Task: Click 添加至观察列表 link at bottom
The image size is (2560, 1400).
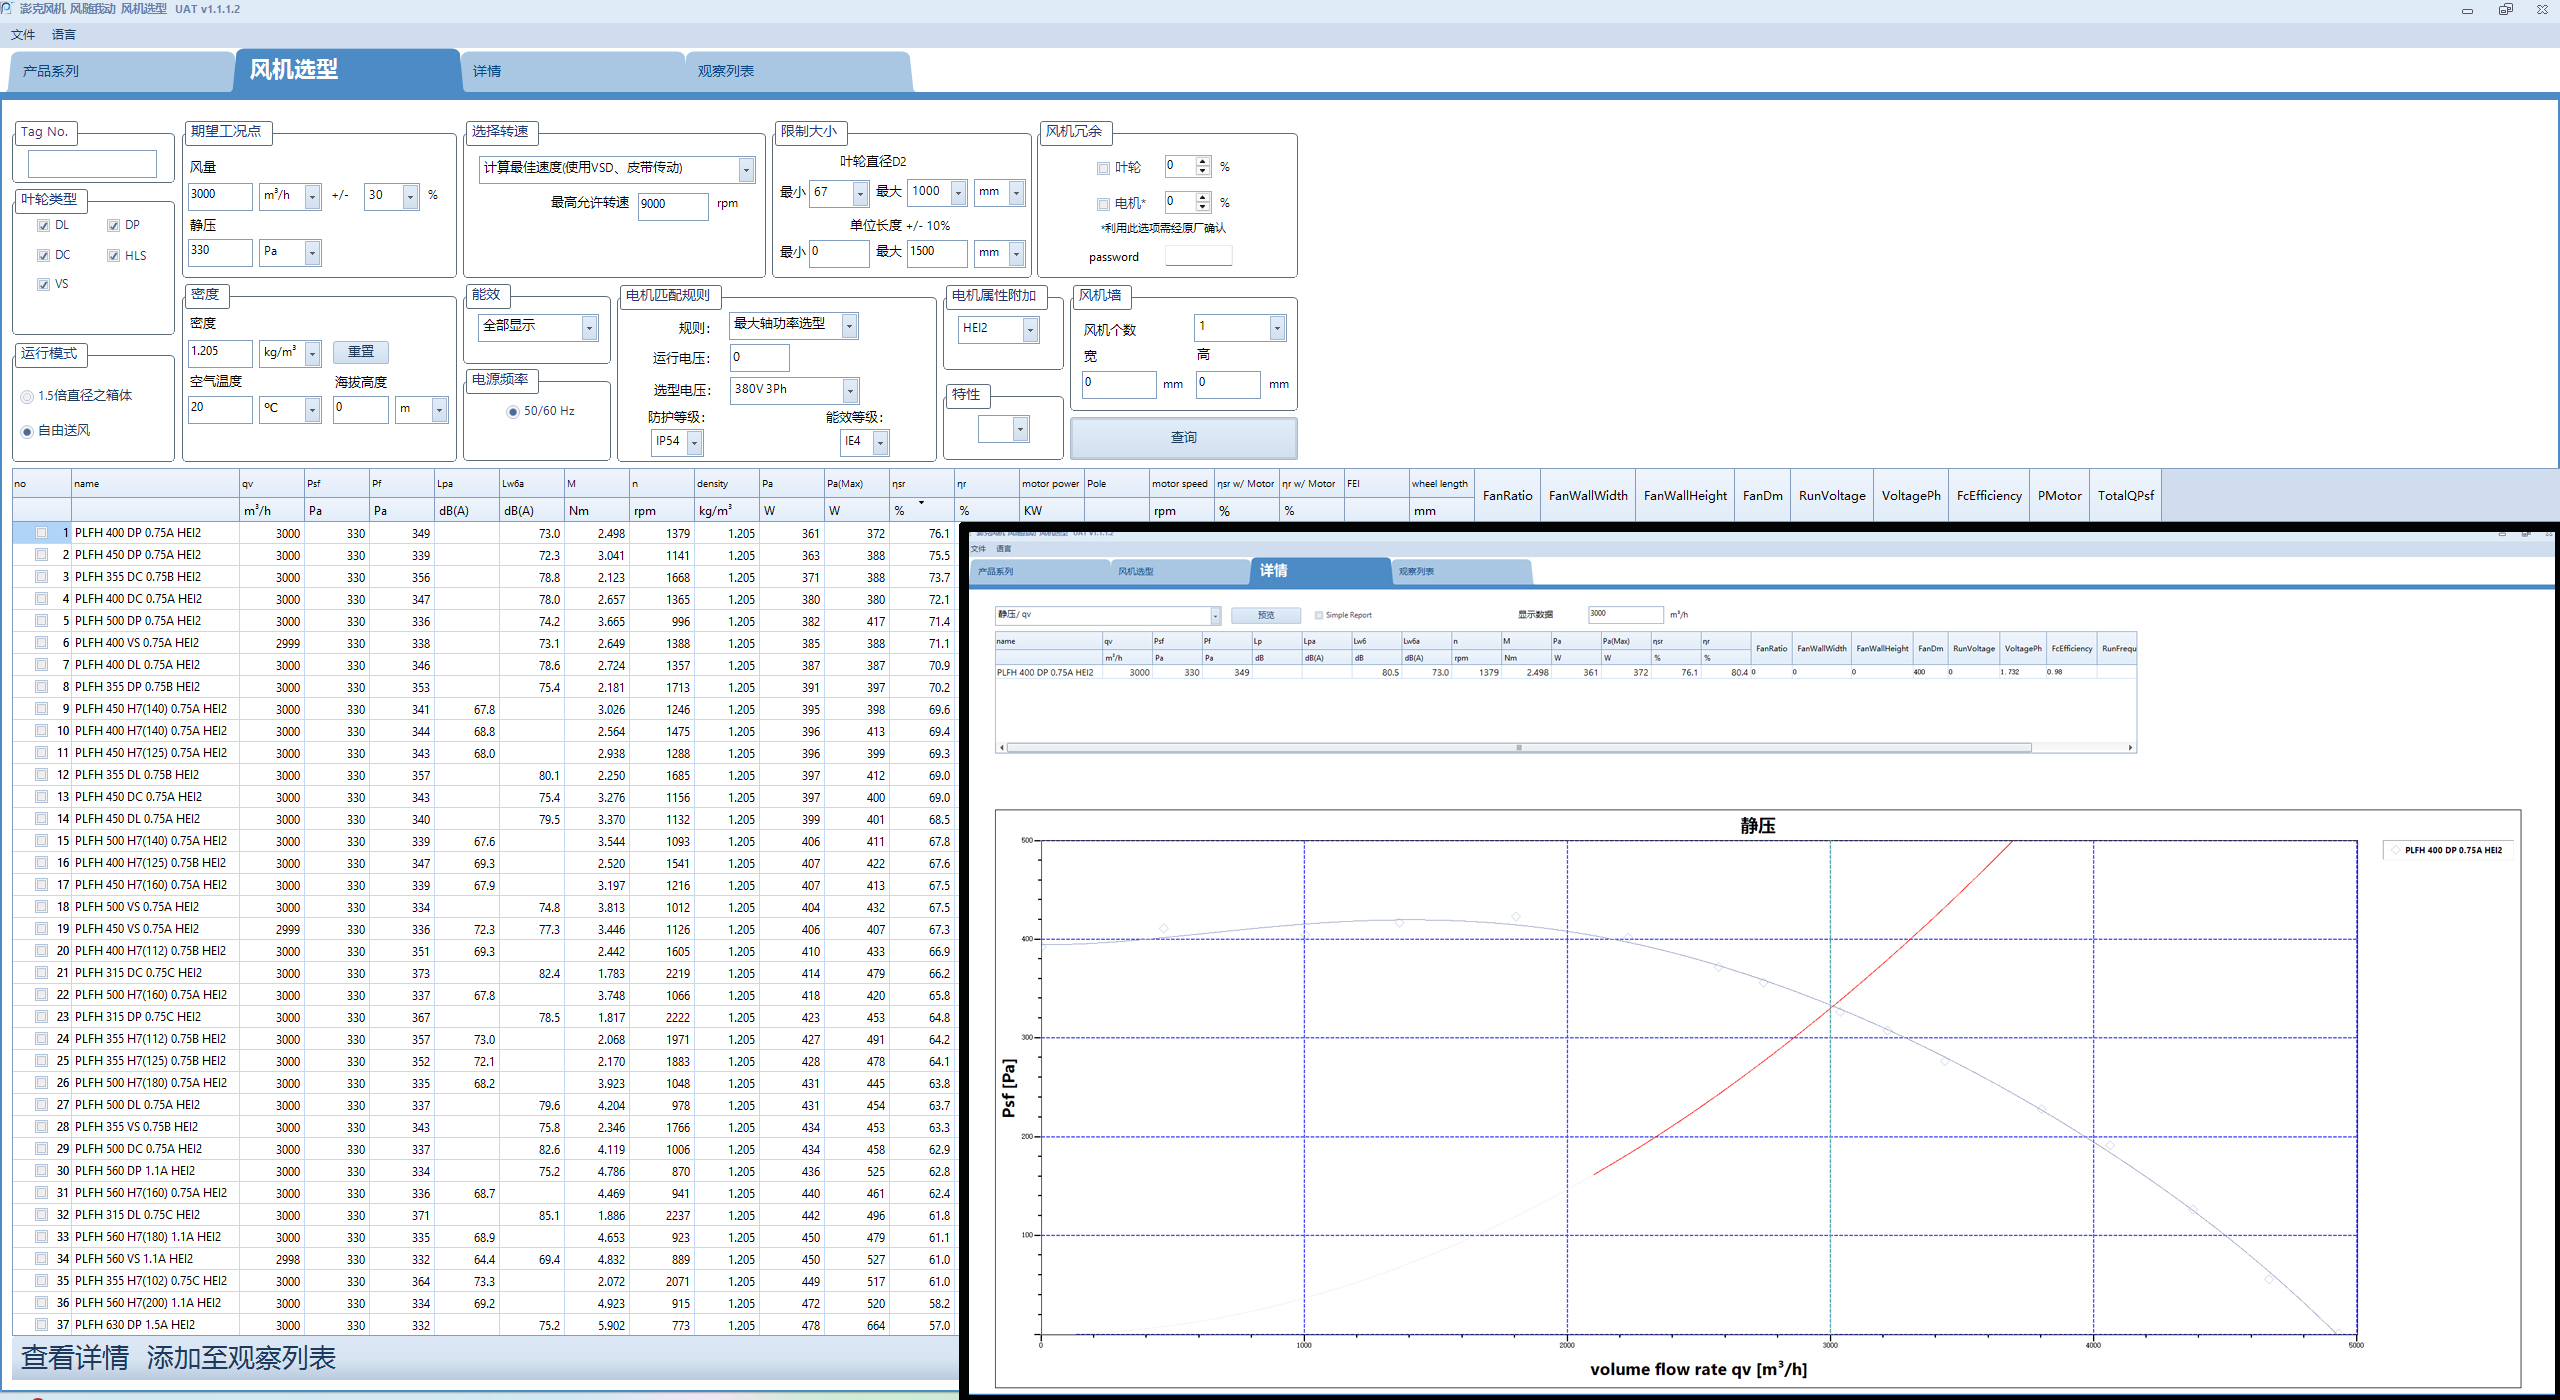Action: [x=241, y=1357]
